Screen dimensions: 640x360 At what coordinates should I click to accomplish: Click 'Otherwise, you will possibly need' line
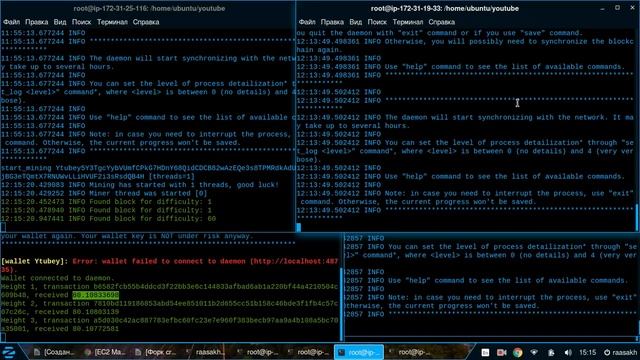tap(465, 42)
